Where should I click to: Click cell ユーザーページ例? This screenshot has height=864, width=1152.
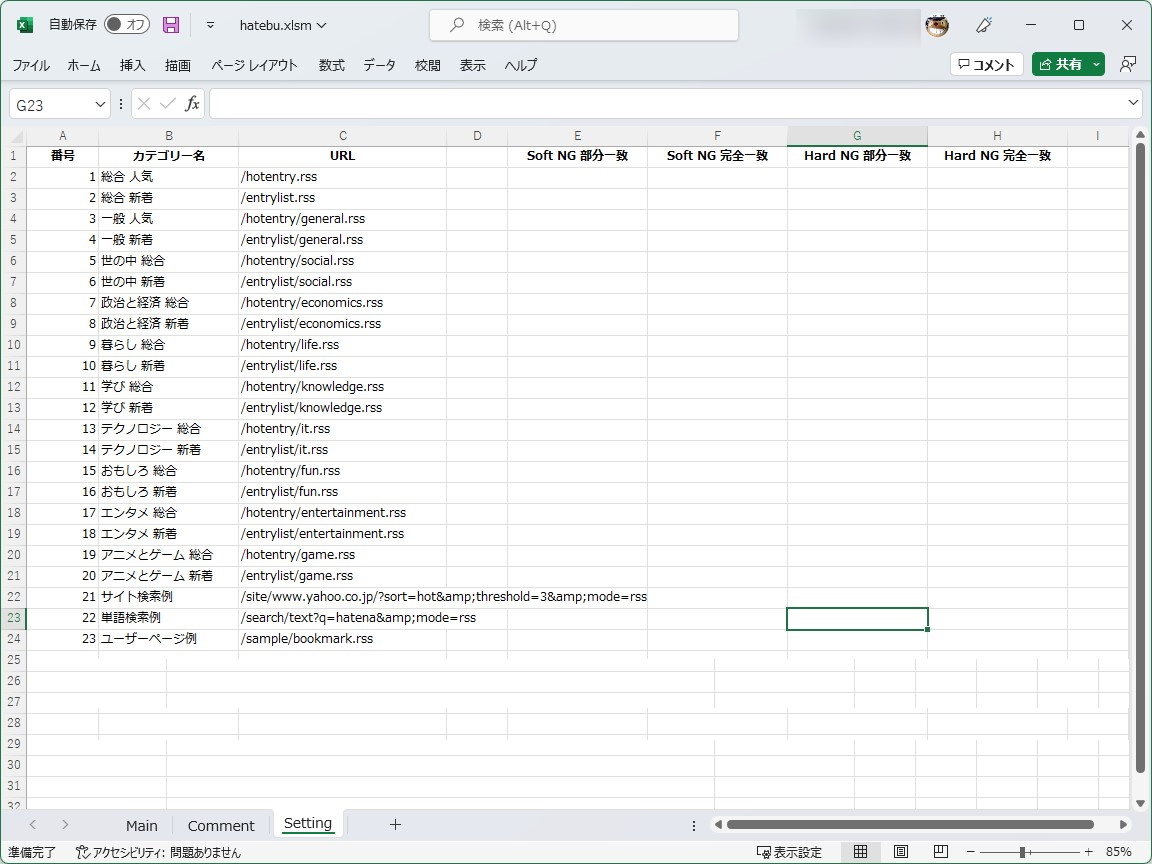click(168, 639)
